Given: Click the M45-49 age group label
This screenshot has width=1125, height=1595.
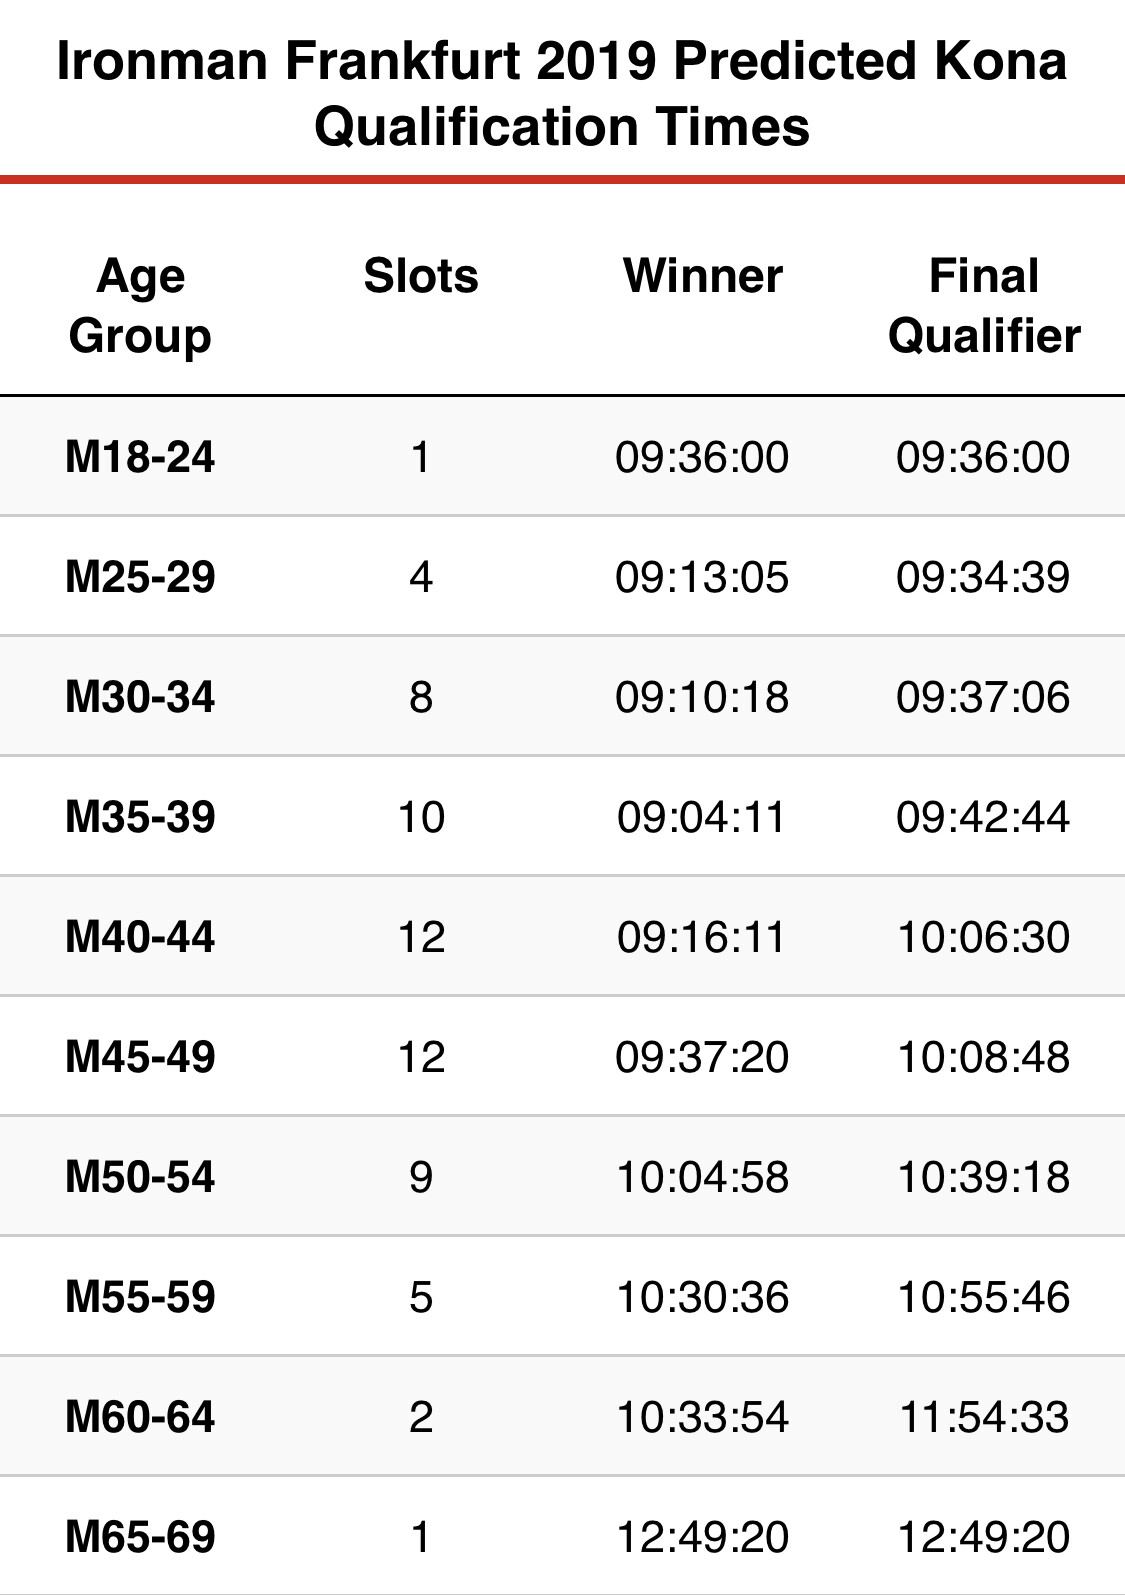Looking at the screenshot, I should [x=140, y=1057].
